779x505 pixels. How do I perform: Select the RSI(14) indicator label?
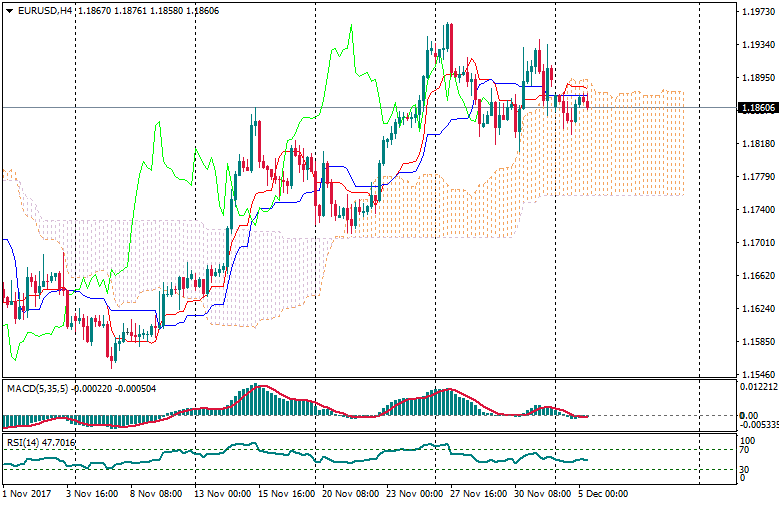click(23, 441)
